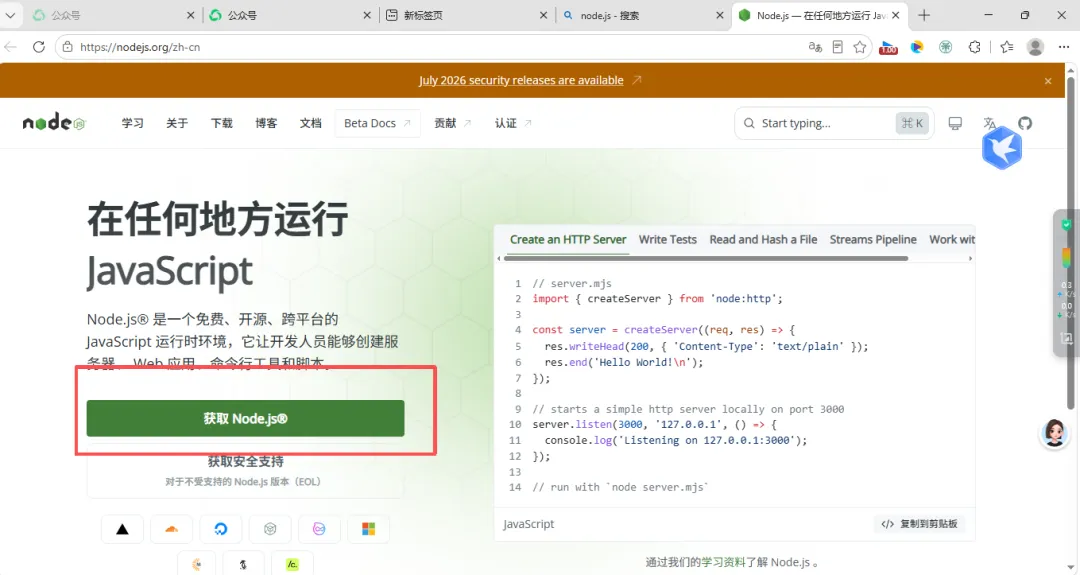
Task: Click the 获取 Node.js® button
Action: coord(245,418)
